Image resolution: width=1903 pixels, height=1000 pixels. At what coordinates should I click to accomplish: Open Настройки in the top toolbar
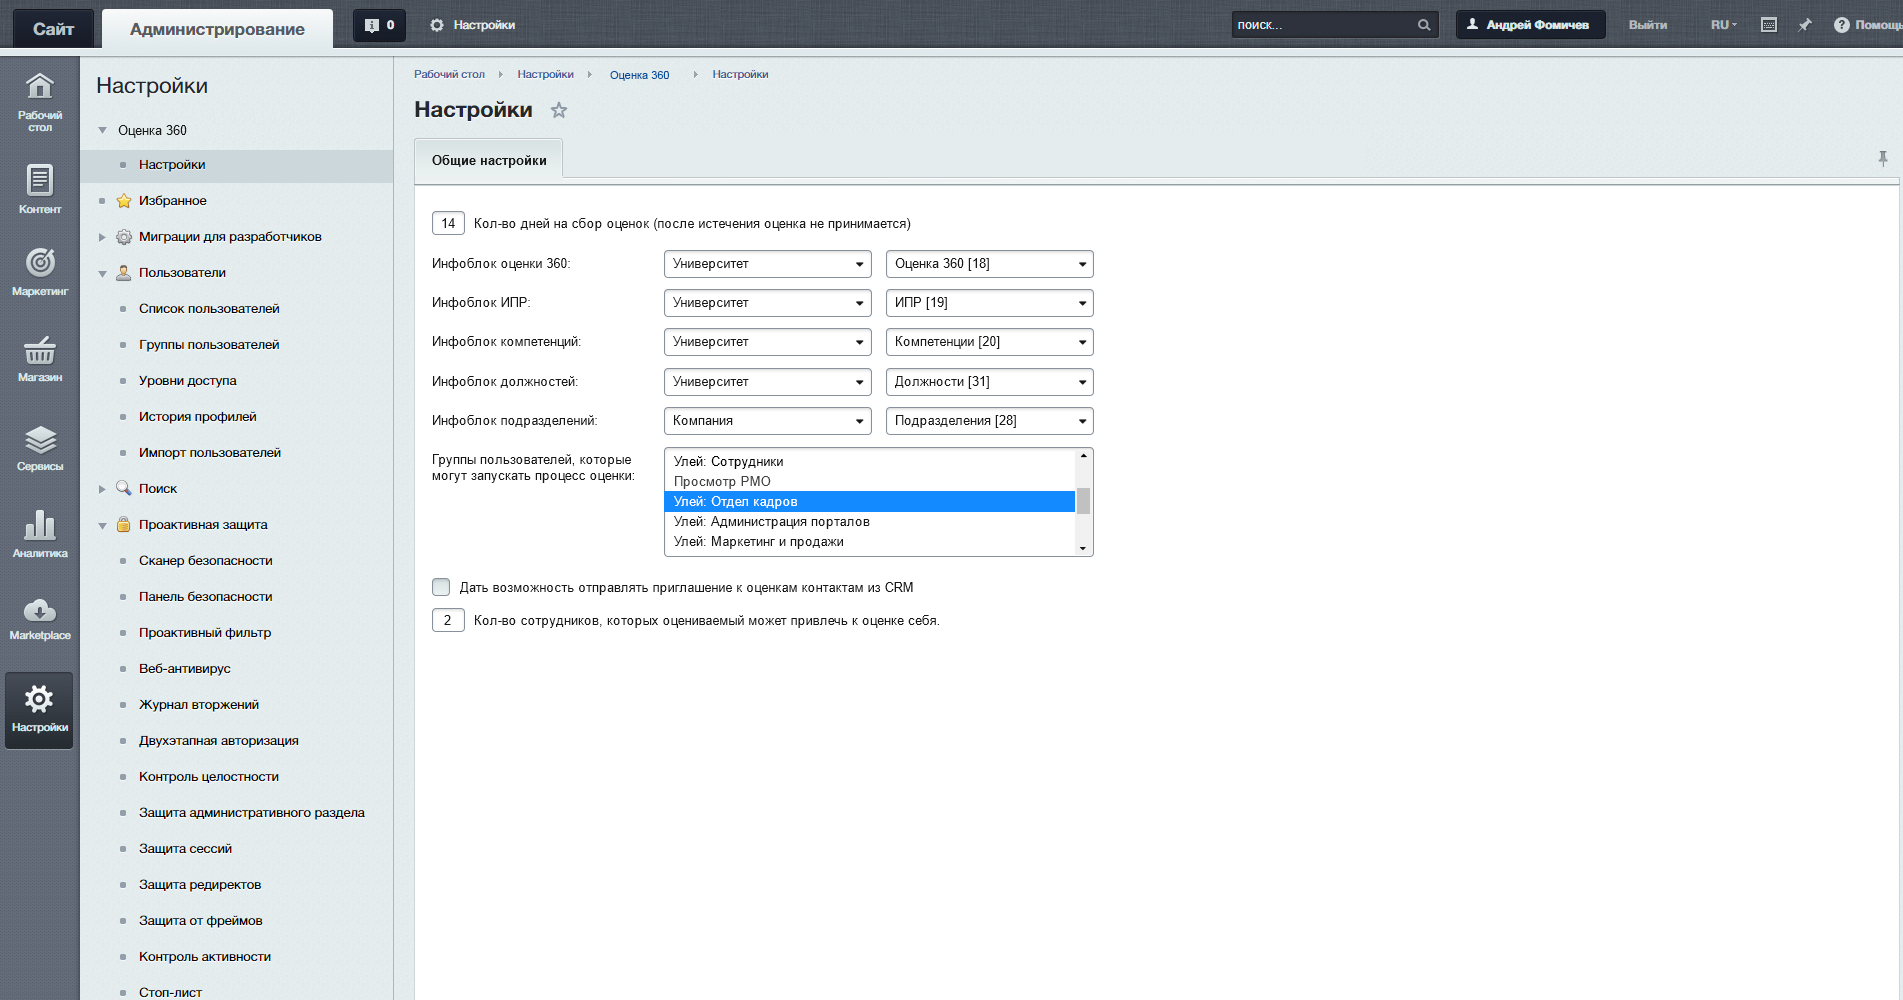pyautogui.click(x=473, y=25)
